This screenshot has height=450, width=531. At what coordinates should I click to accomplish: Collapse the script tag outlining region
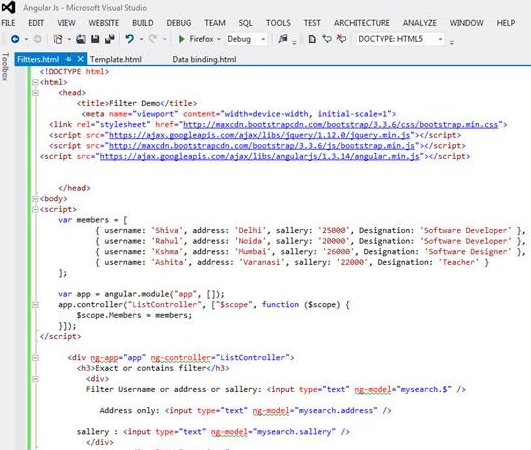(35, 210)
